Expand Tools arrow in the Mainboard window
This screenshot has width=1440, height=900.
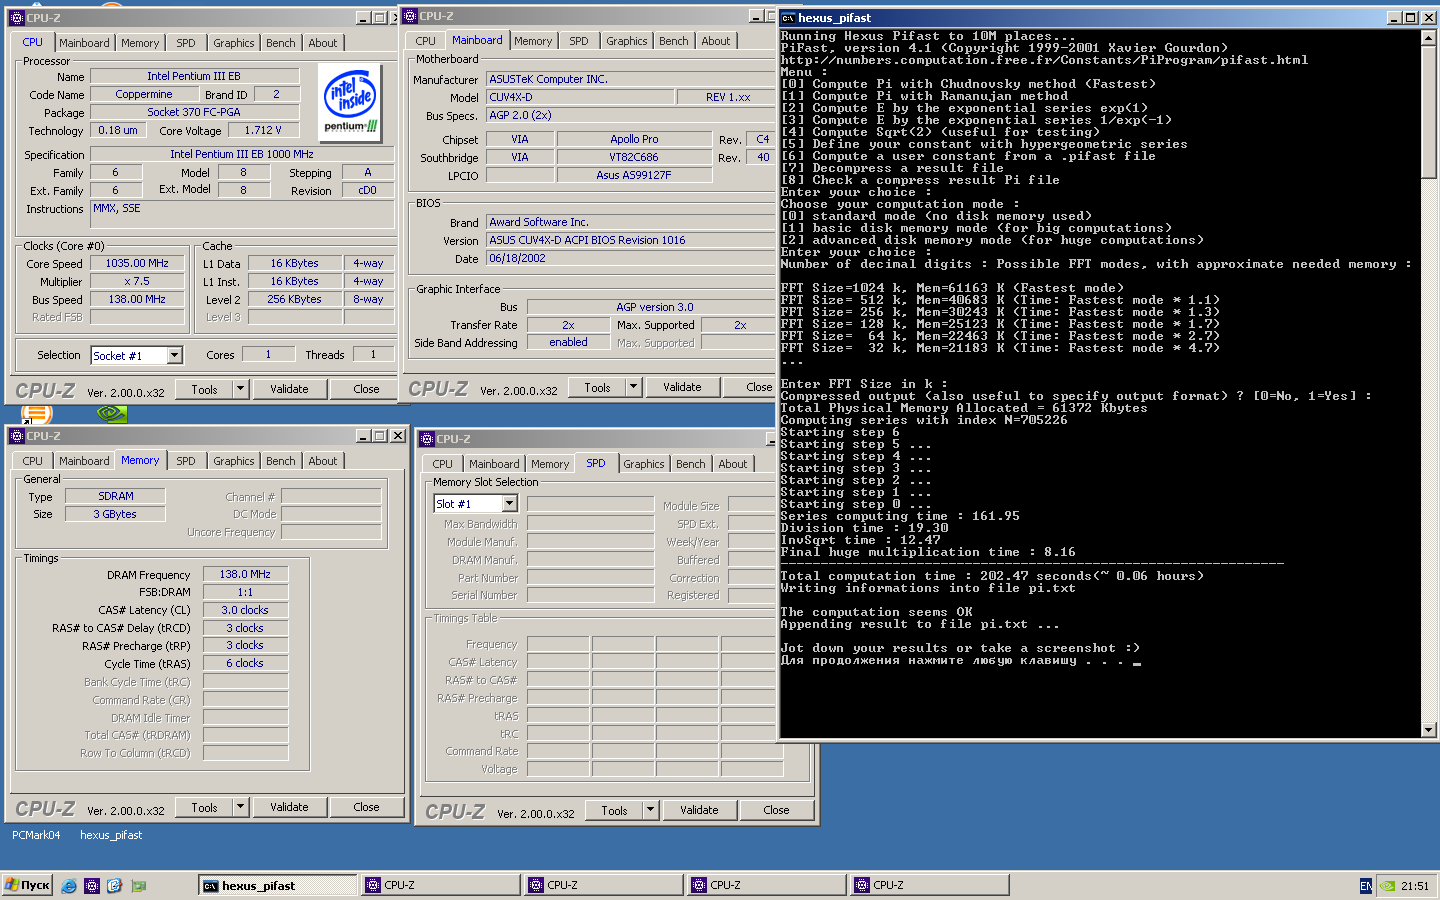(633, 387)
